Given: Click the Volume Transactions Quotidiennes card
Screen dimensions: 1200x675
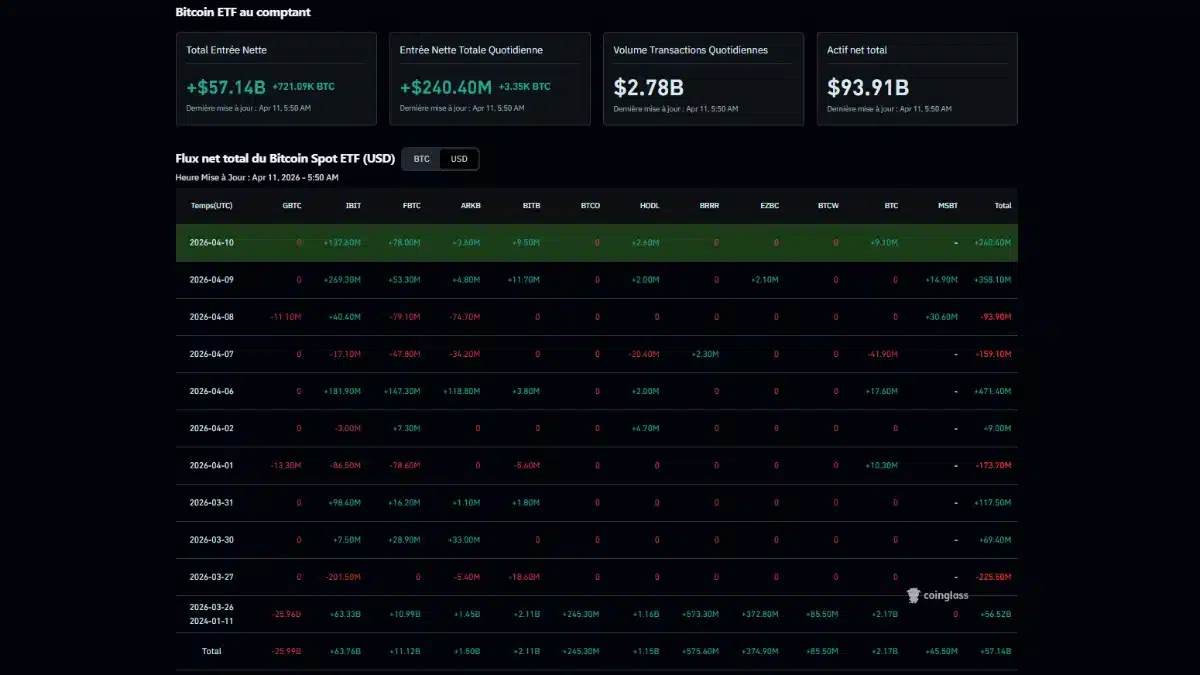Looking at the screenshot, I should click(703, 78).
